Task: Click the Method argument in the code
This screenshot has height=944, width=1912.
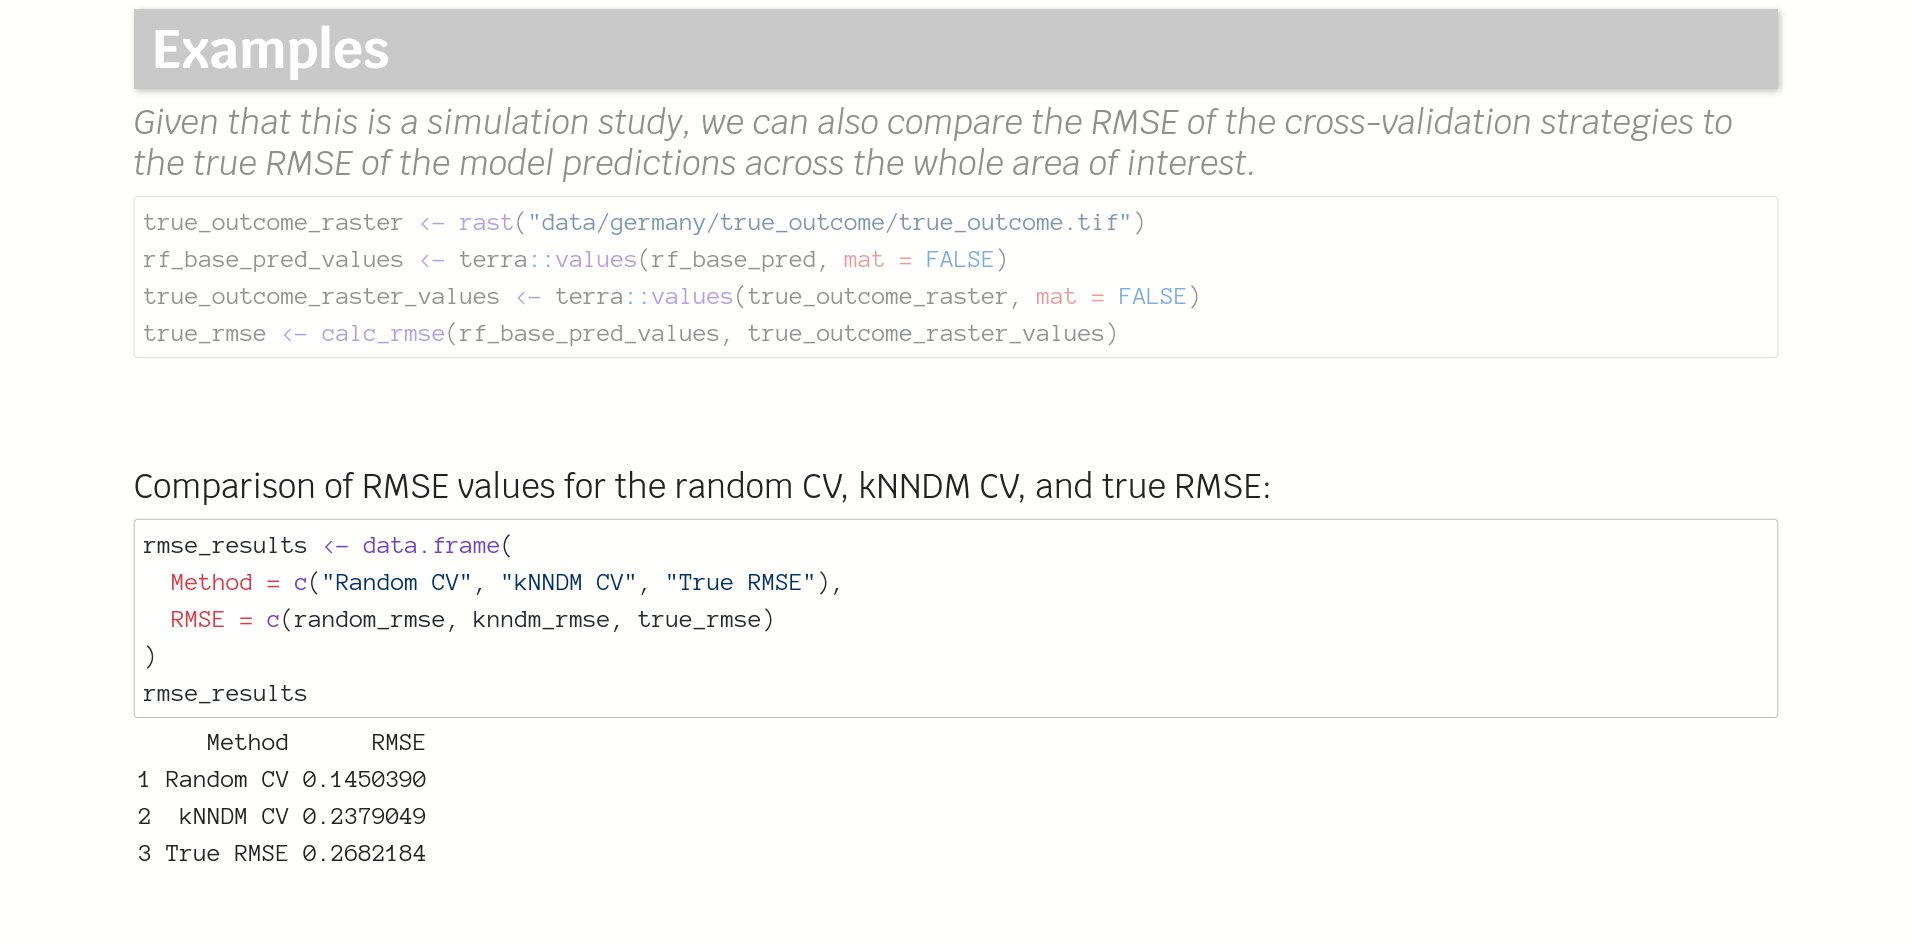Action: (x=211, y=582)
